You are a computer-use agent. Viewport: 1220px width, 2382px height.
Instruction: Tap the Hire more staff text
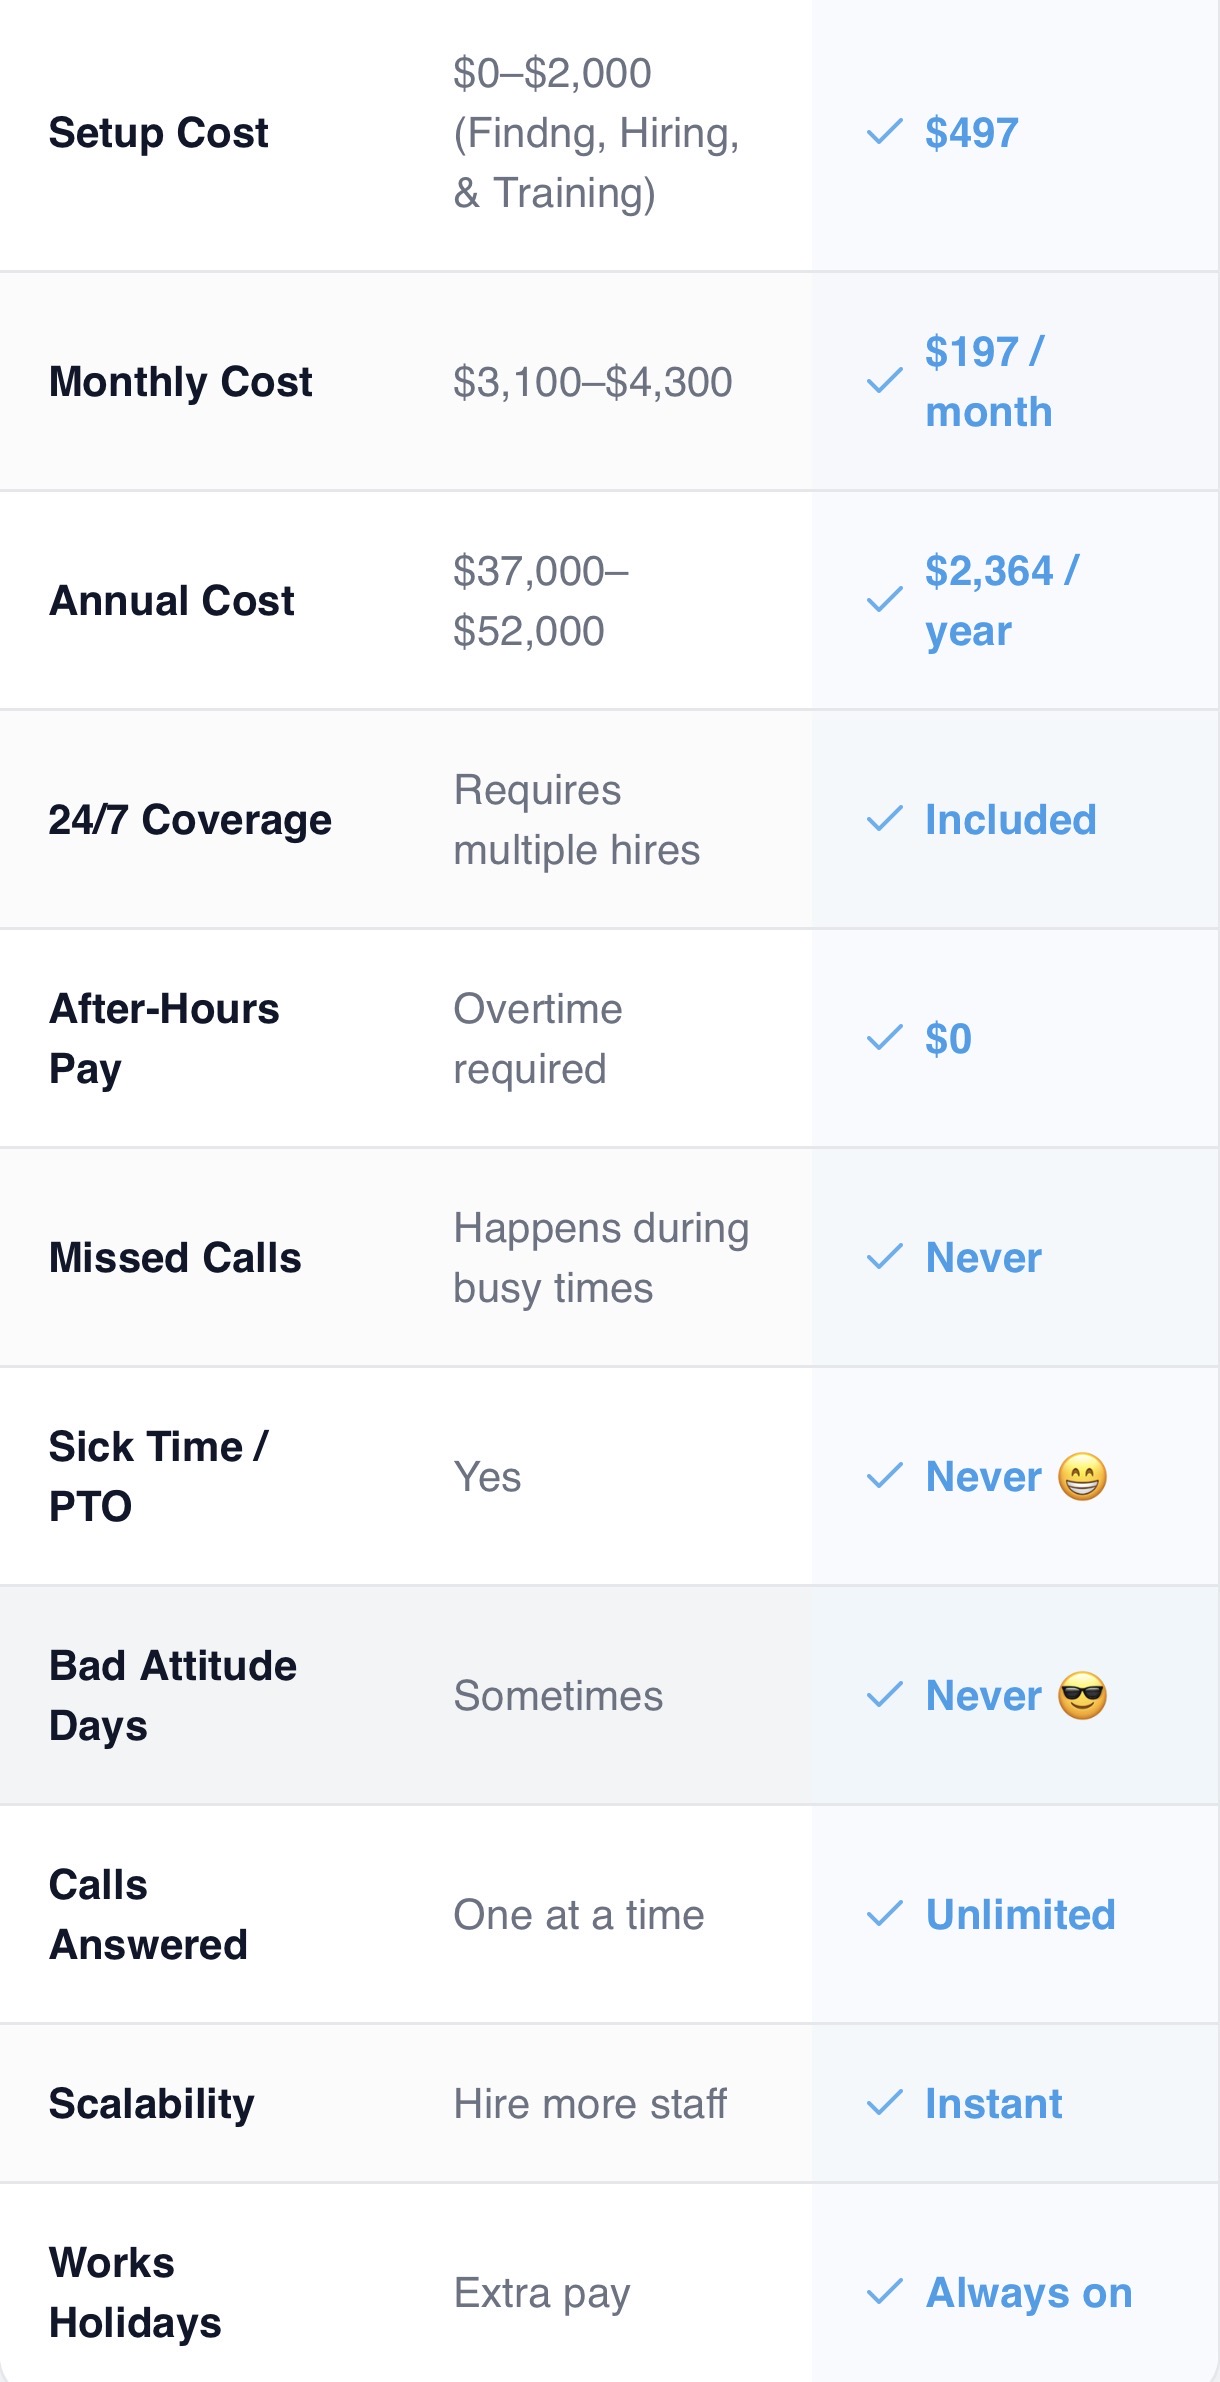coord(590,2103)
